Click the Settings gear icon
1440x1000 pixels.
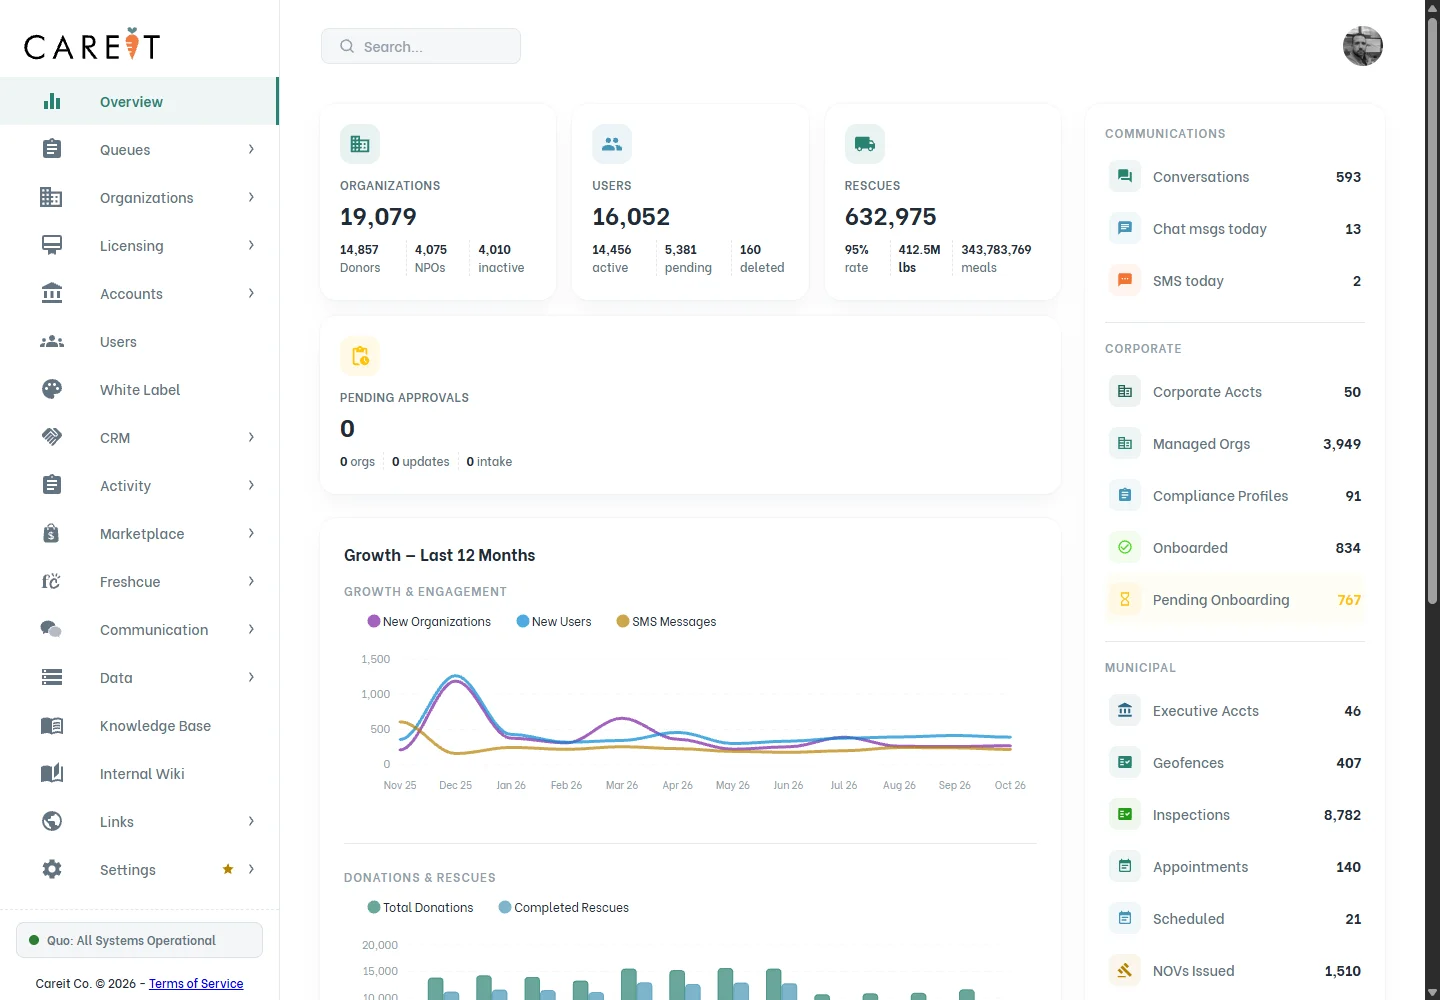tap(52, 869)
